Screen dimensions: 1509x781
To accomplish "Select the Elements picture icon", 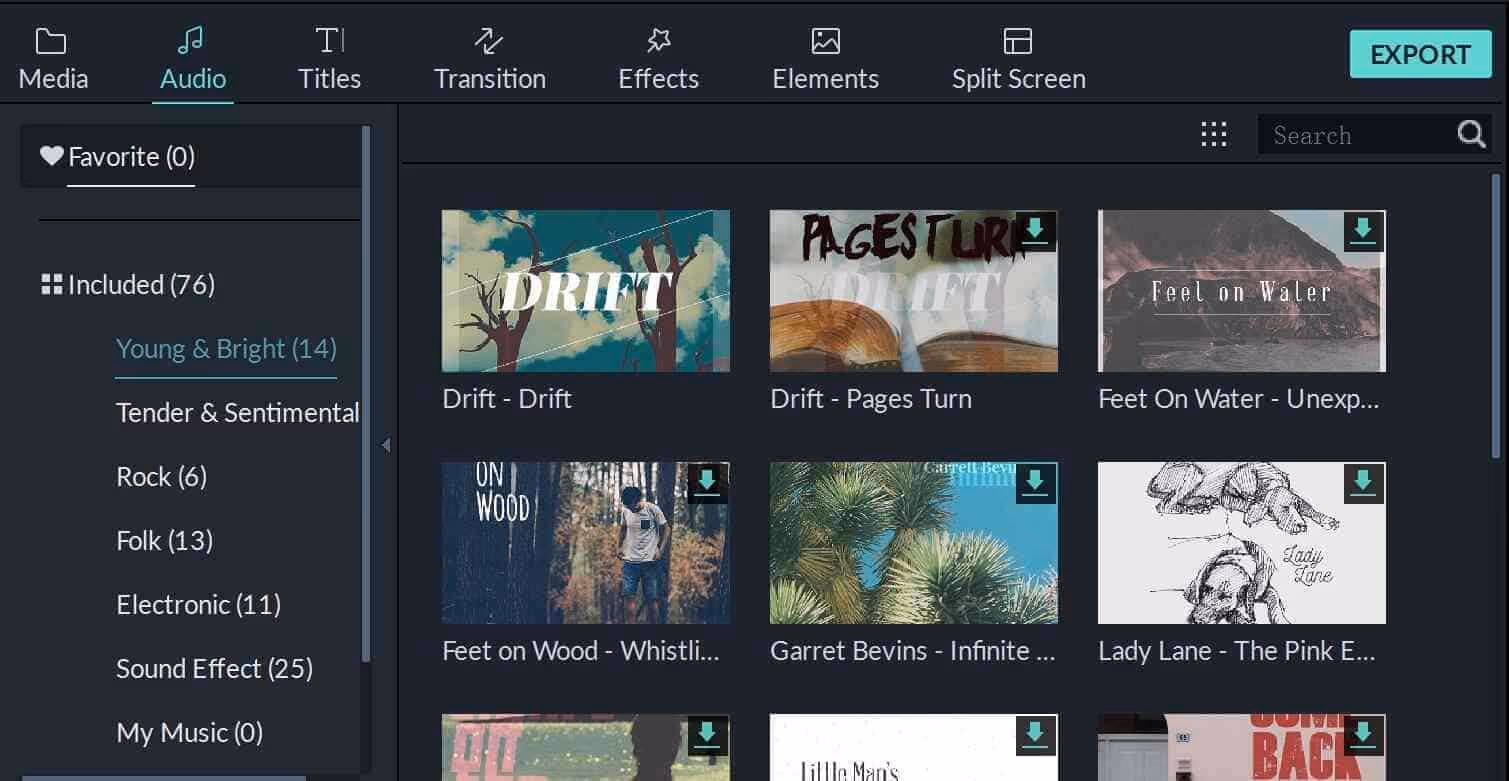I will pyautogui.click(x=823, y=42).
